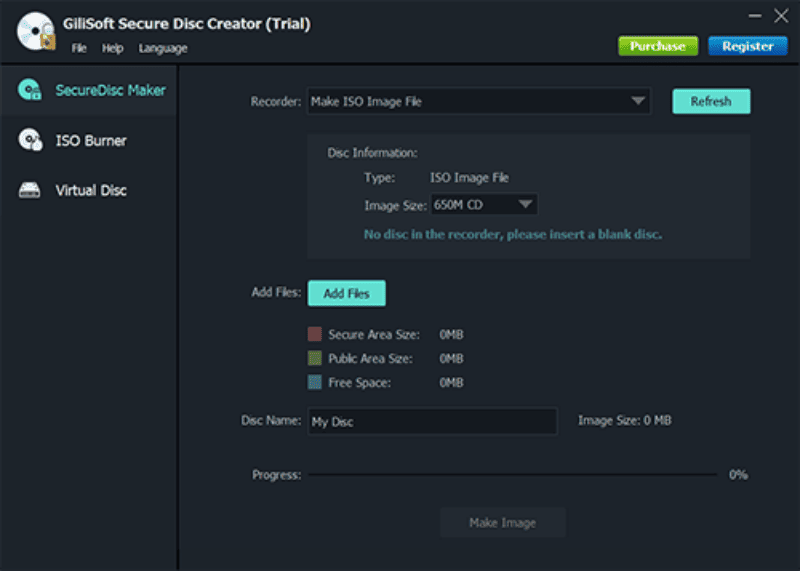This screenshot has width=800, height=571.
Task: Click the Progress bar track
Action: (x=512, y=475)
